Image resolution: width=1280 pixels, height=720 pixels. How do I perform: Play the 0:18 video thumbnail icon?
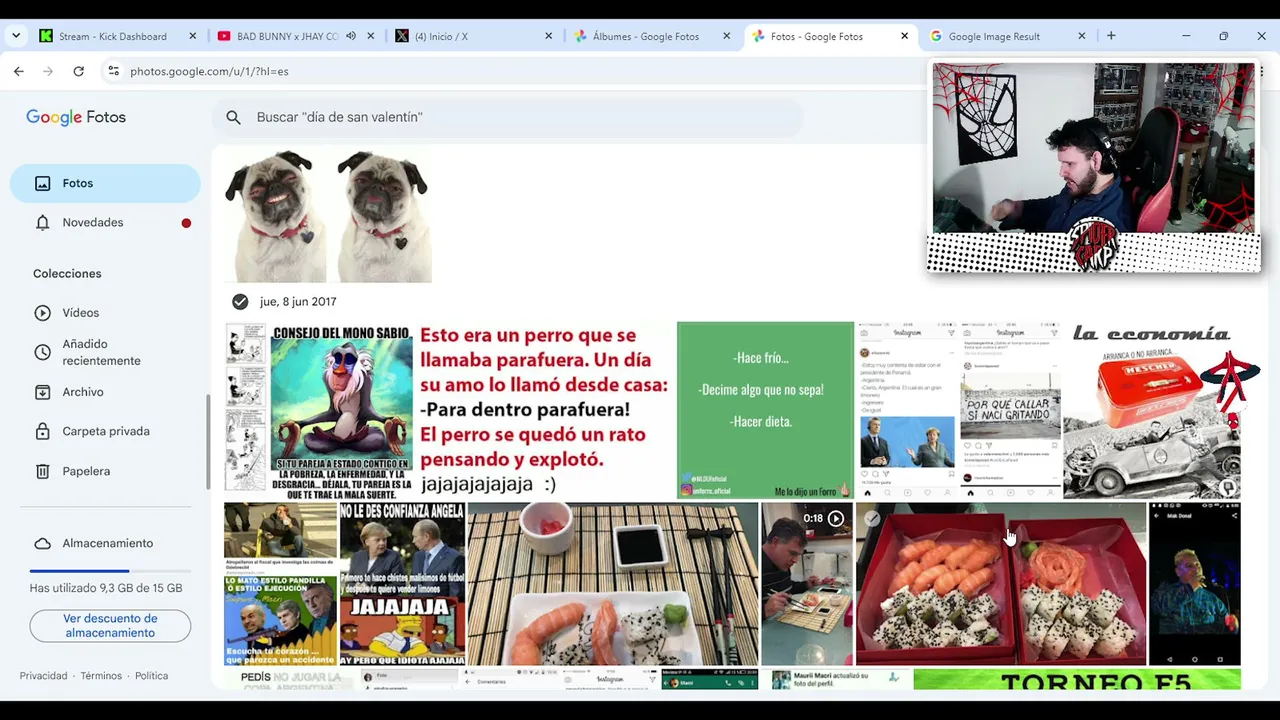(836, 518)
